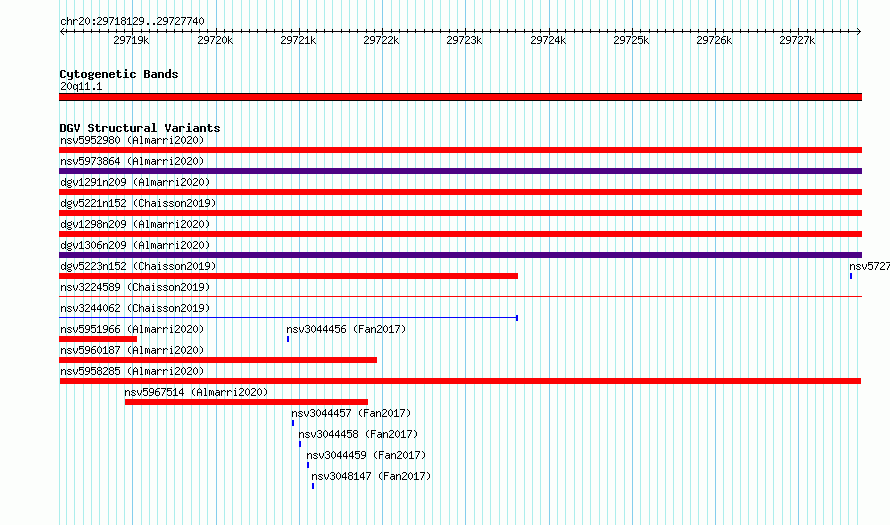This screenshot has height=525, width=890.
Task: Click the short red bar of nsv5951966
Action: tap(98, 339)
